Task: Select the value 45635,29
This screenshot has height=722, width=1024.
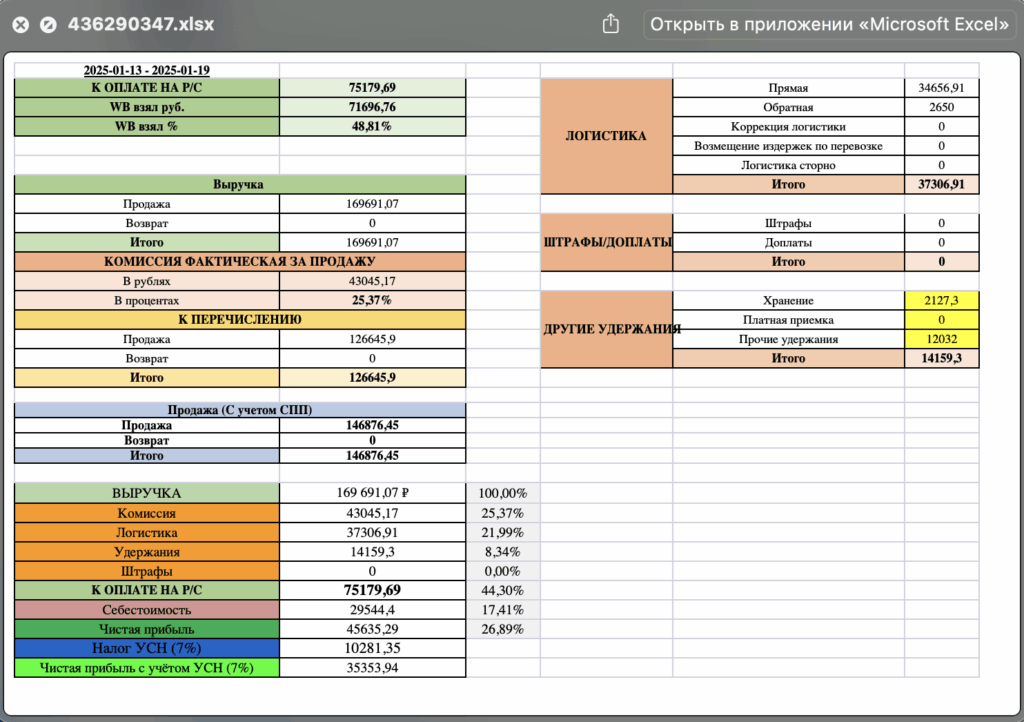Action: click(372, 629)
